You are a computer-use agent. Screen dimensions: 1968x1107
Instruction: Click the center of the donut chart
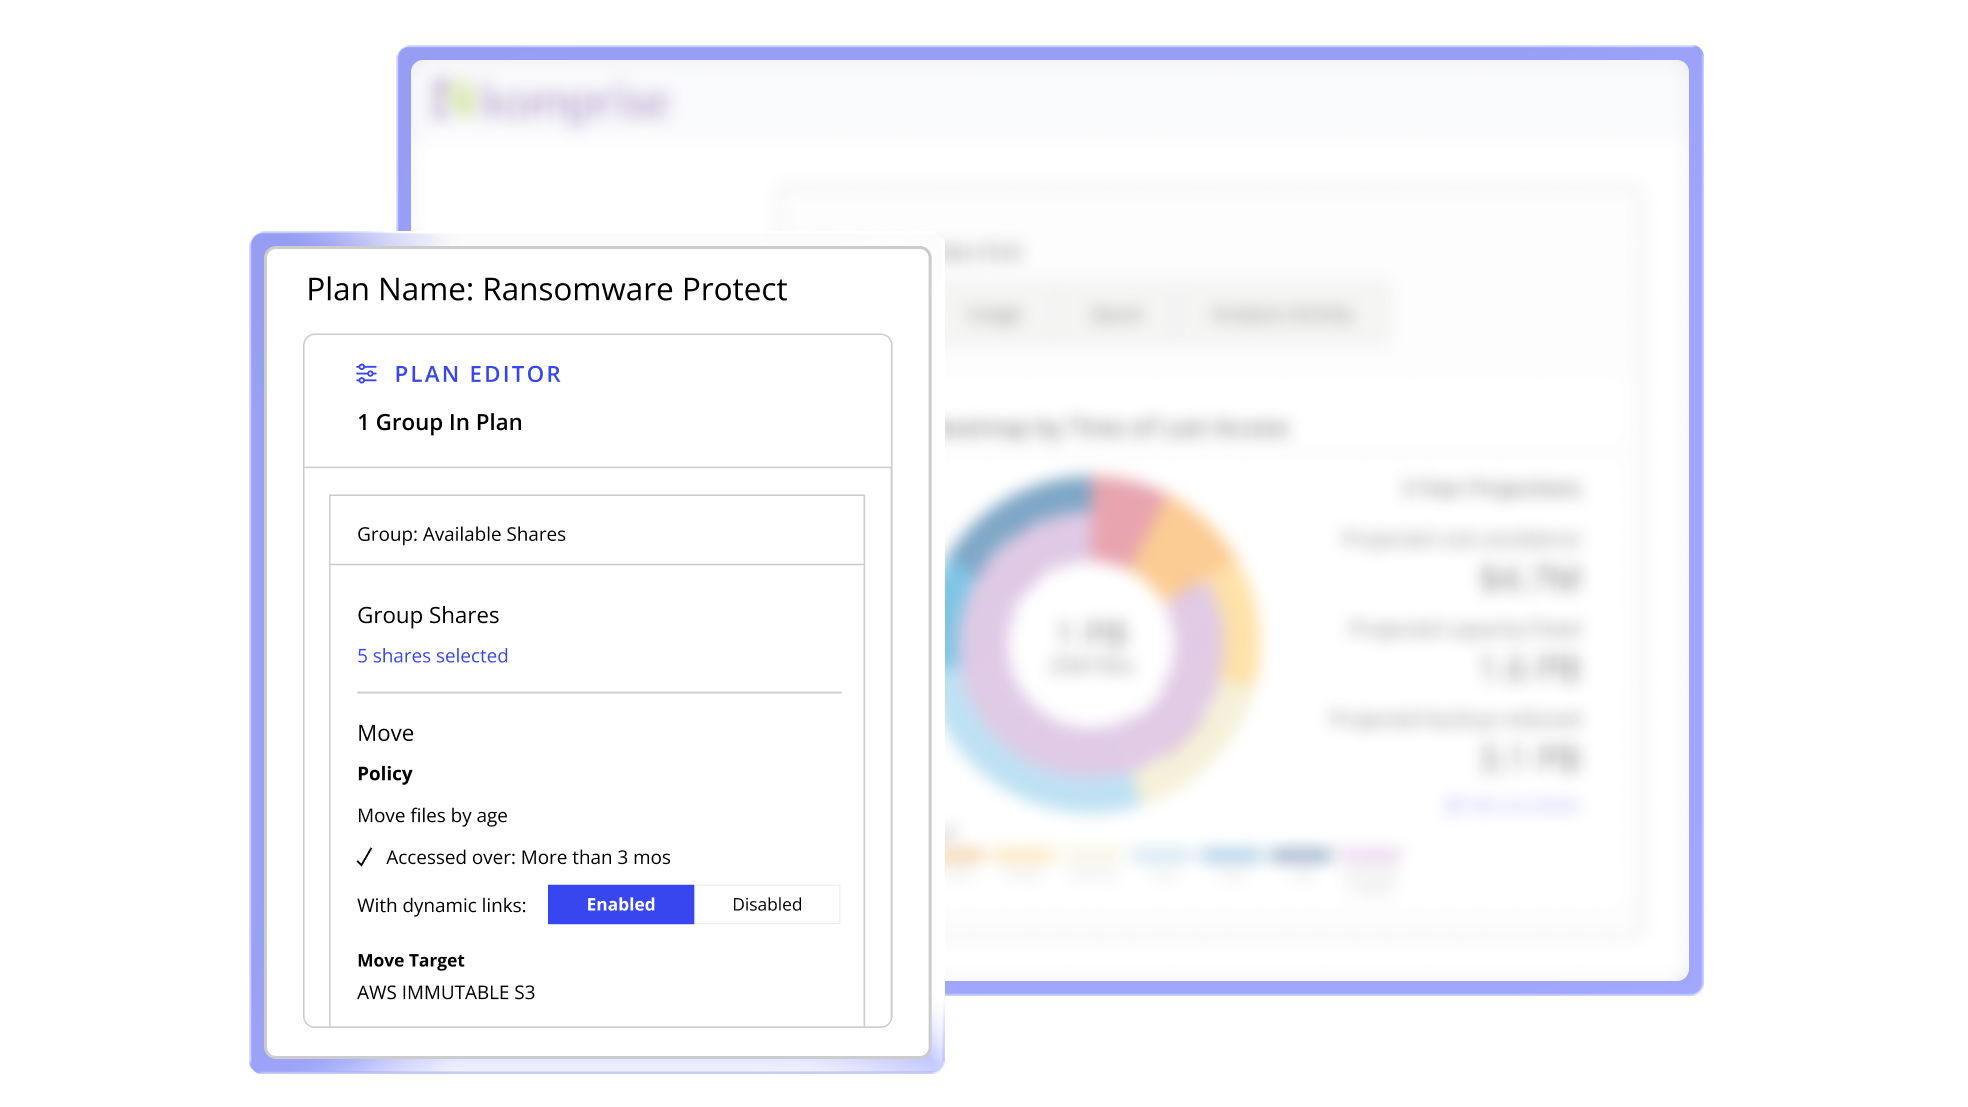point(1091,645)
